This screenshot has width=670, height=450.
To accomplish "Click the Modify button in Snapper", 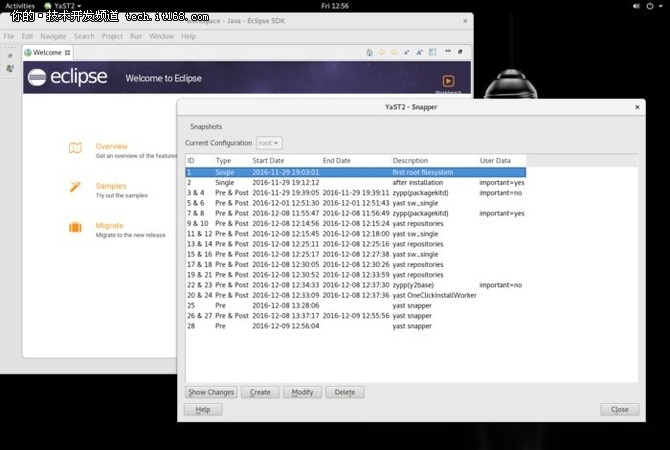I will 303,392.
